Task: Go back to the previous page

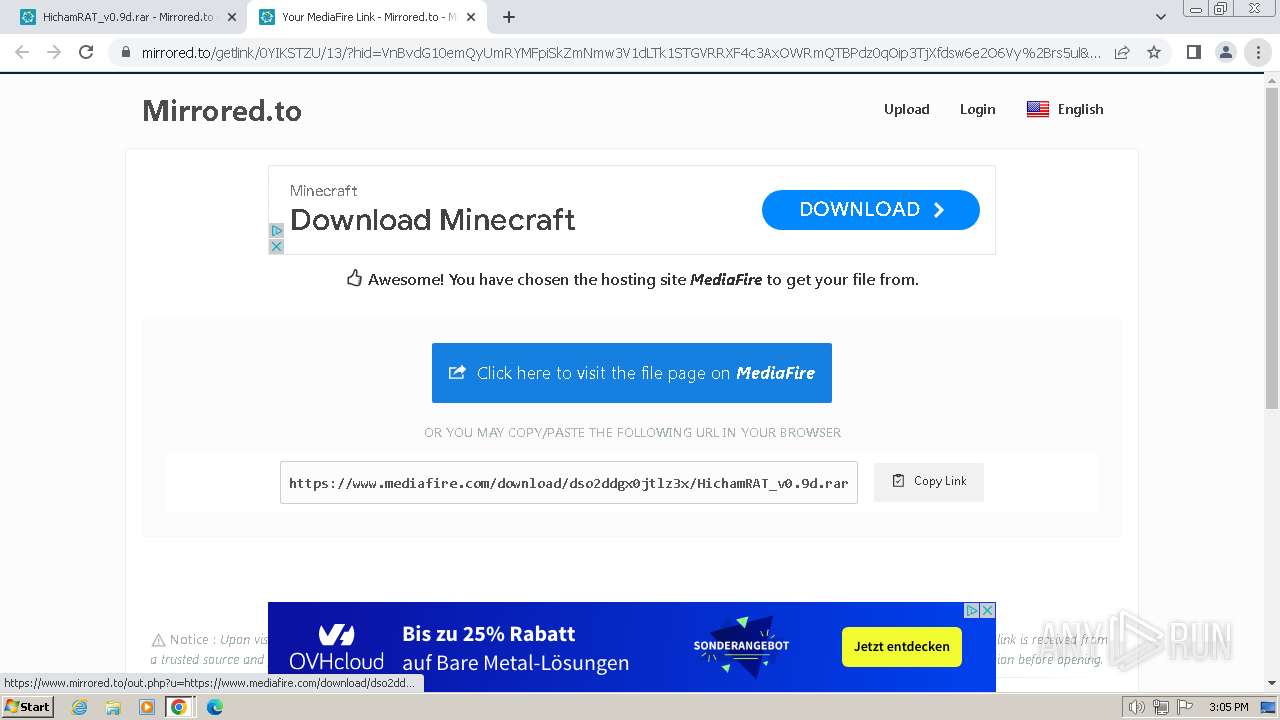Action: click(x=22, y=52)
